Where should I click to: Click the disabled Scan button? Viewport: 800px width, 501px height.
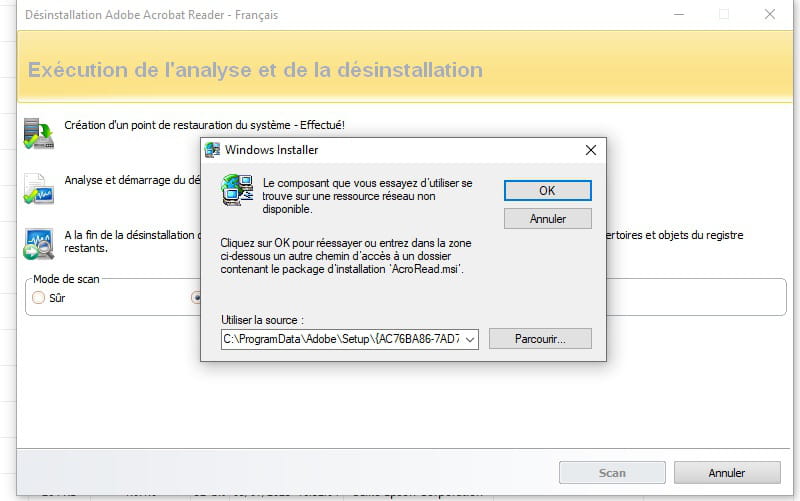[612, 473]
